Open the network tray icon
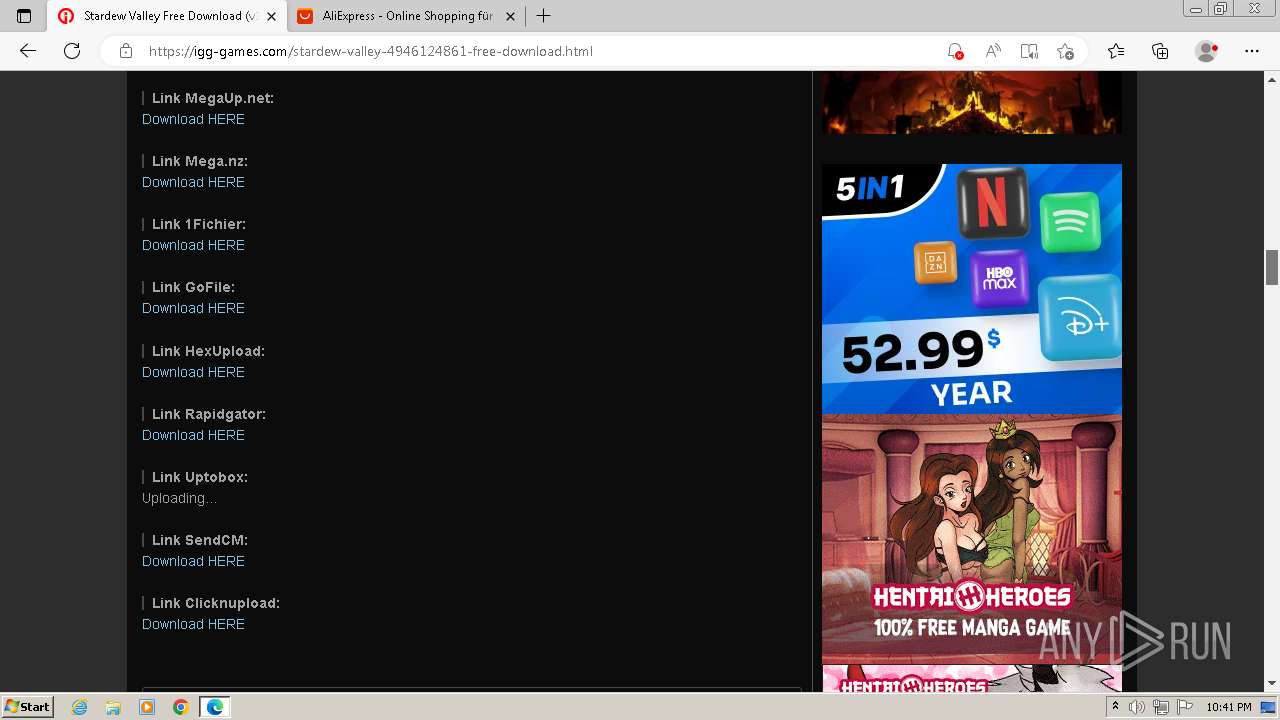Screen dimensions: 1280x720 pyautogui.click(x=1160, y=707)
